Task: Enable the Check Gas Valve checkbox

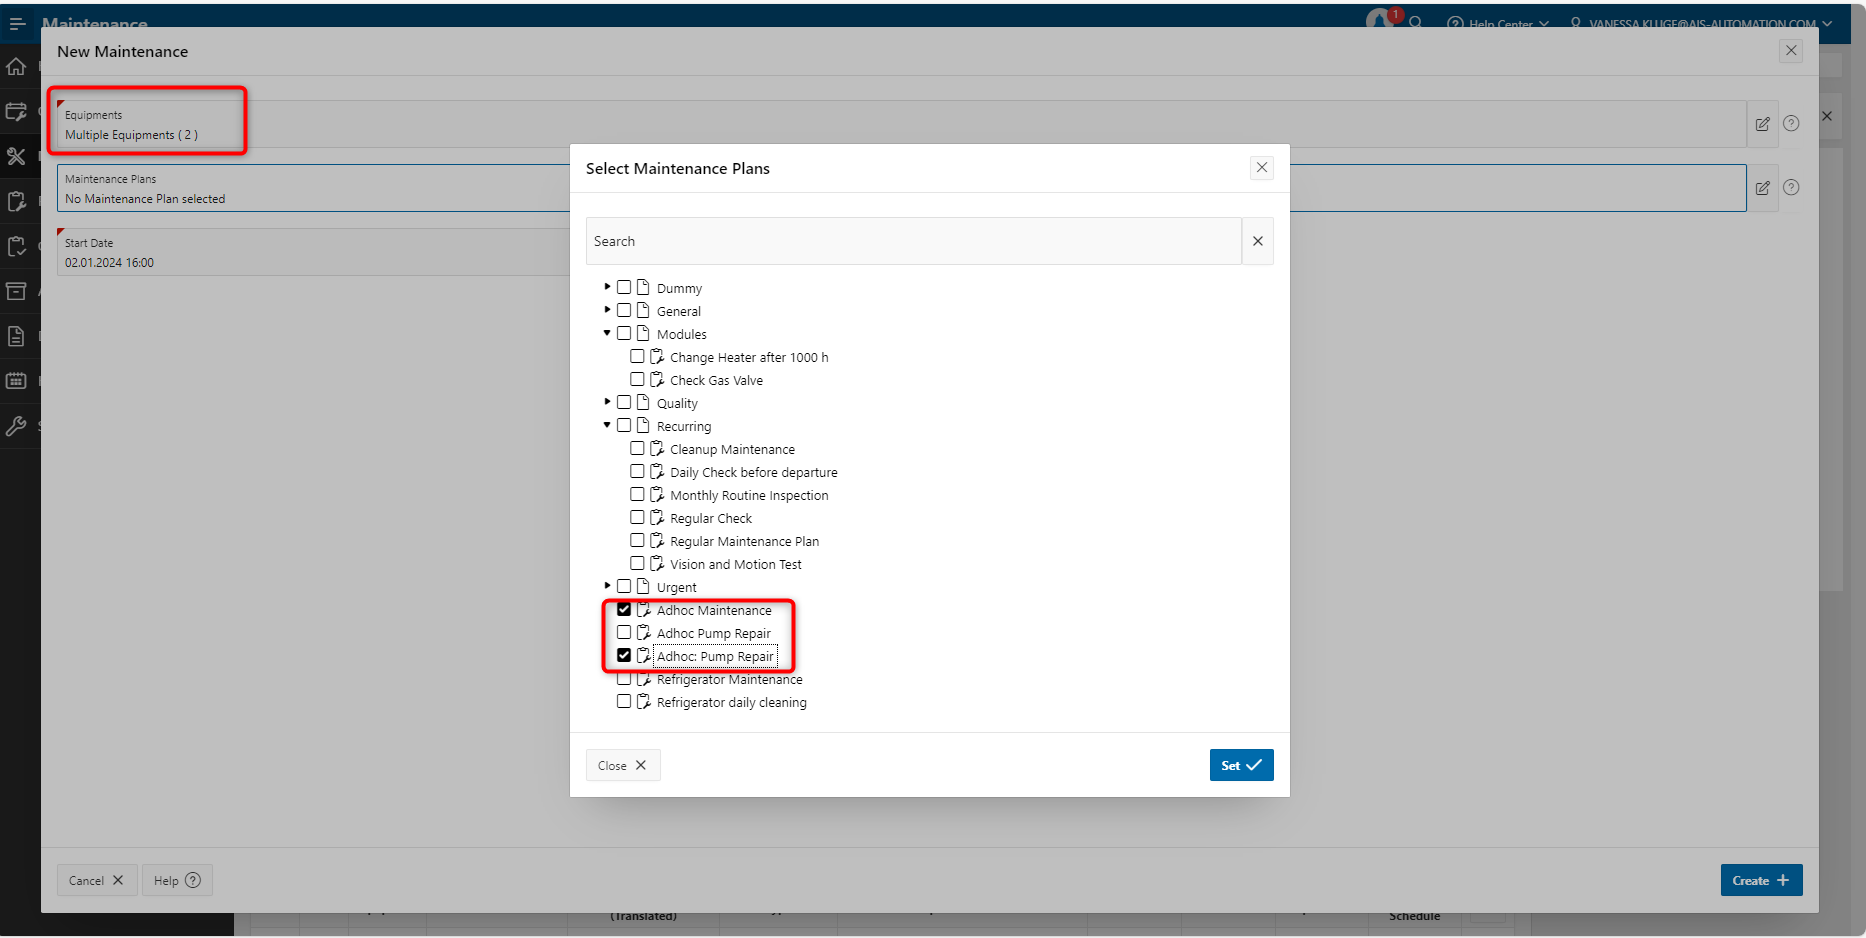Action: [637, 380]
